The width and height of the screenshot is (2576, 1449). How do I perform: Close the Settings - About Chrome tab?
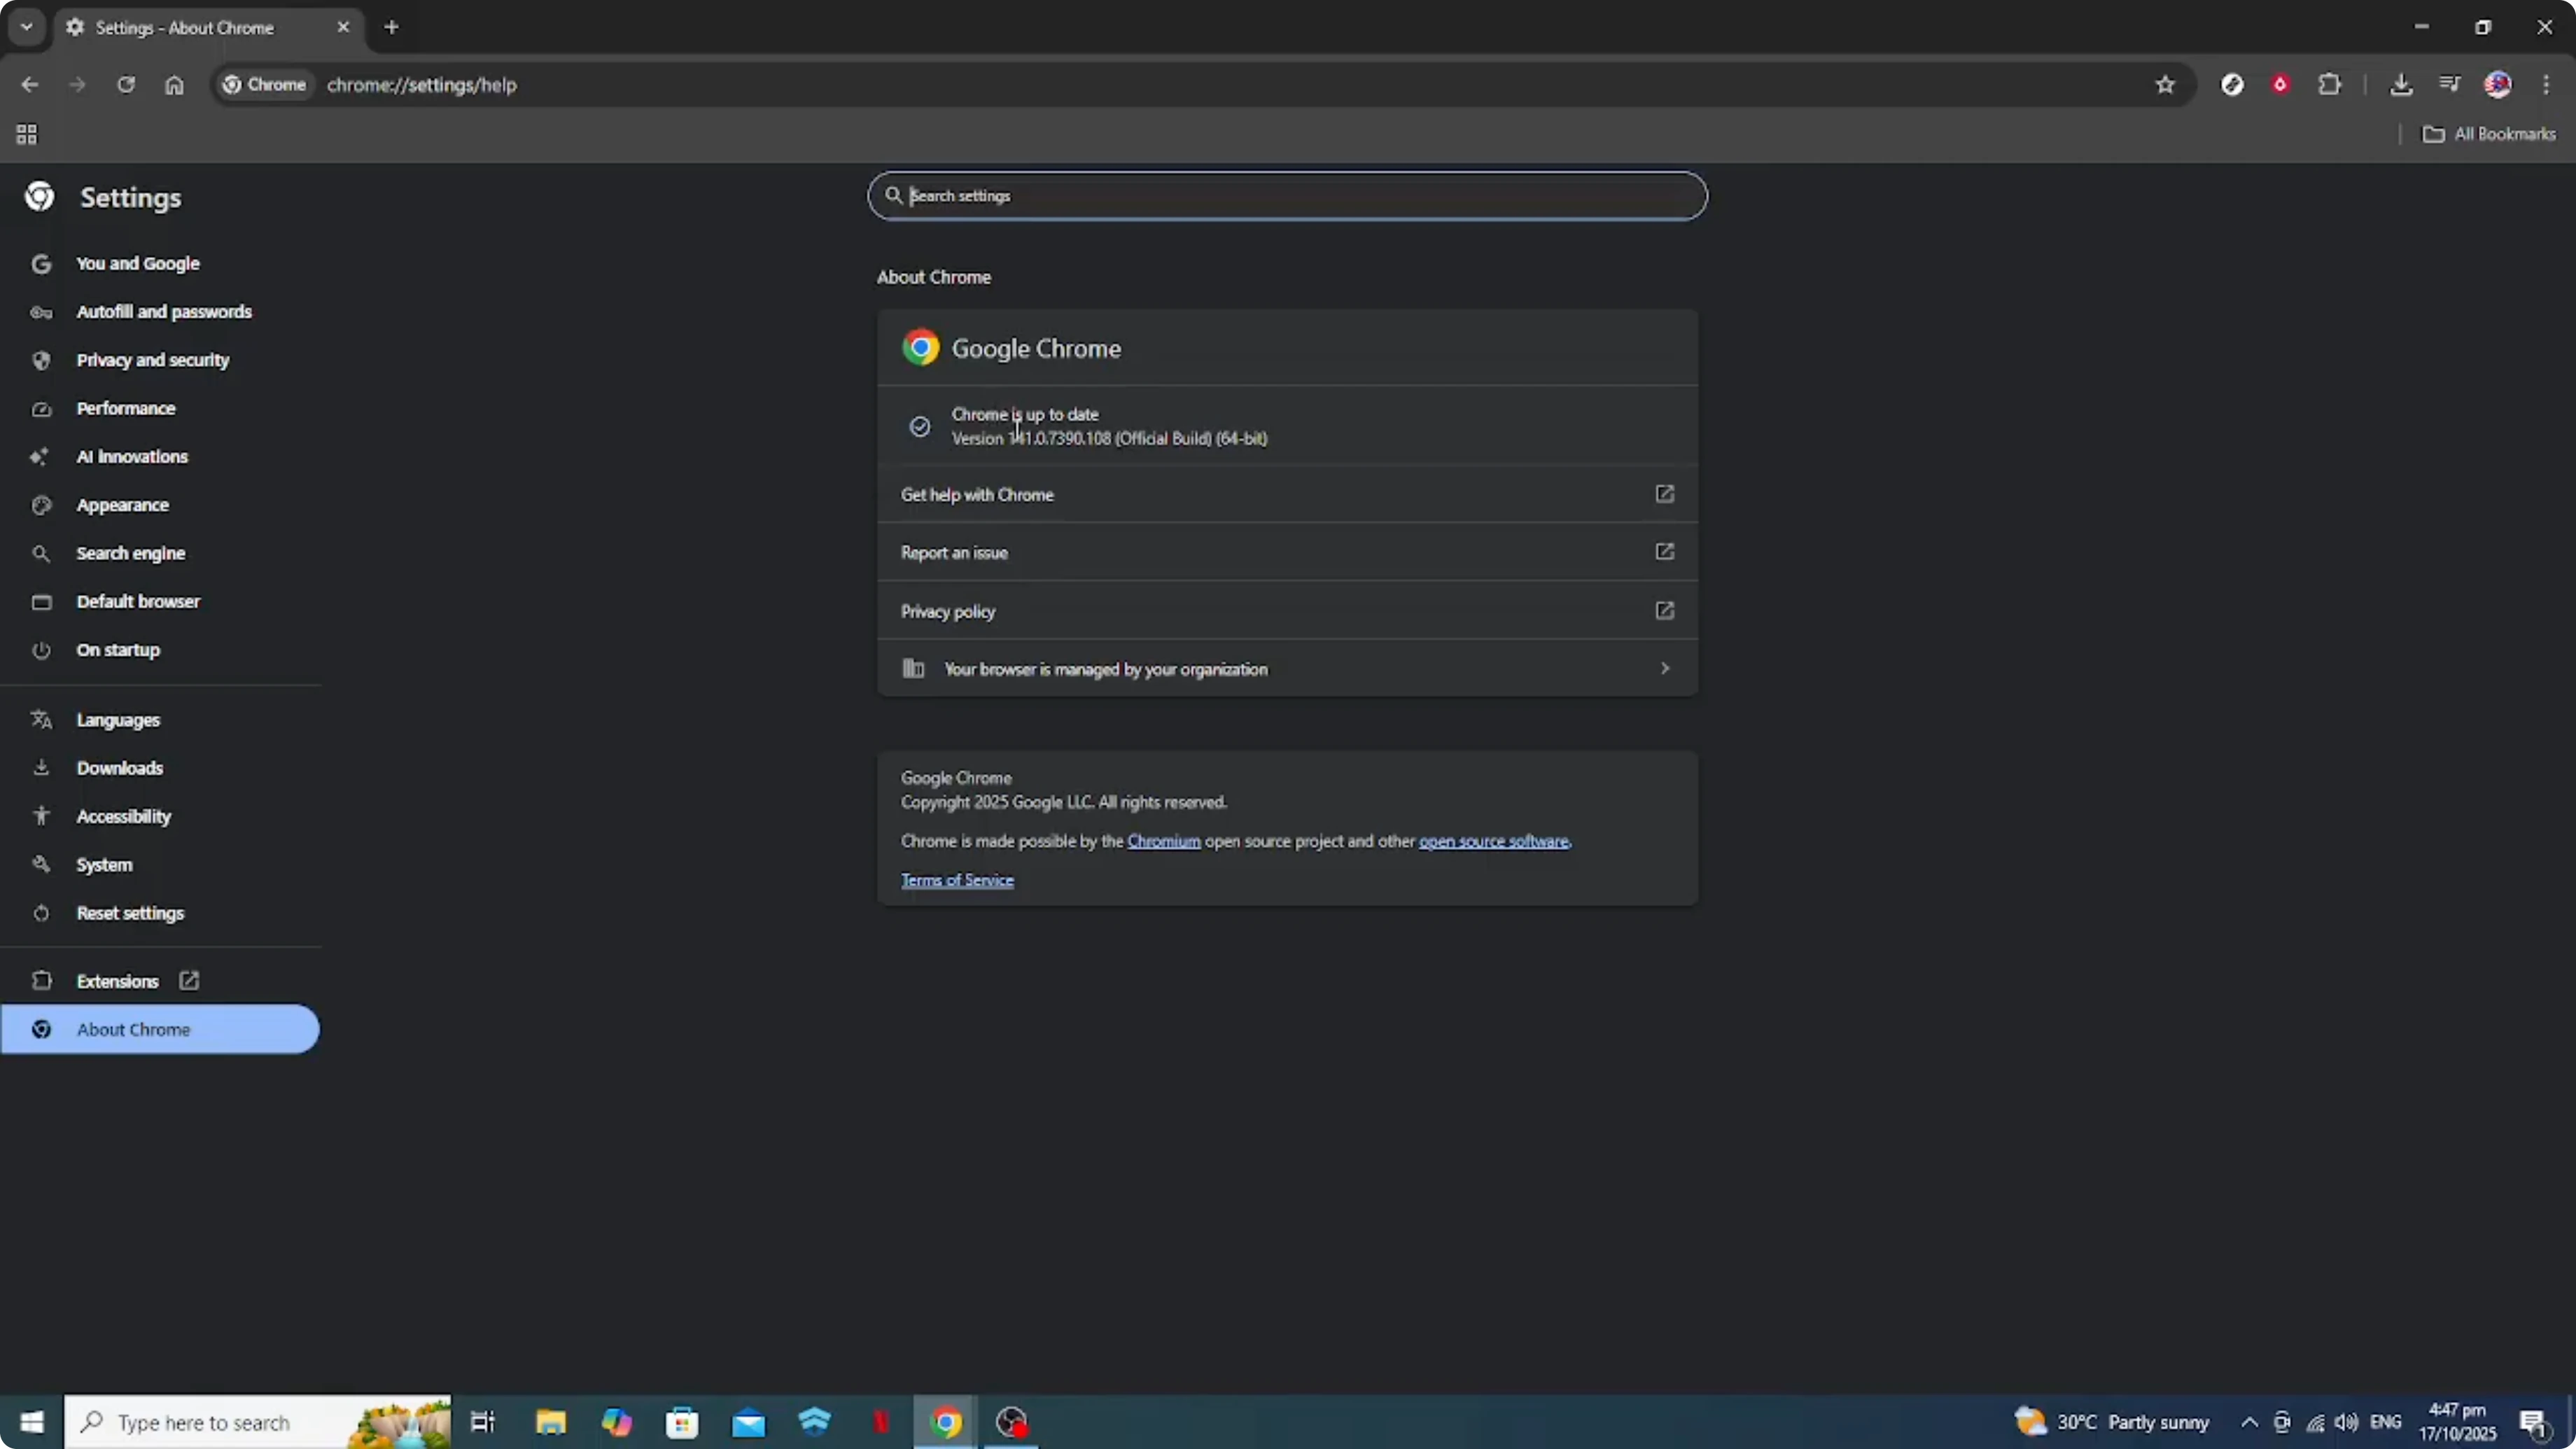click(343, 27)
